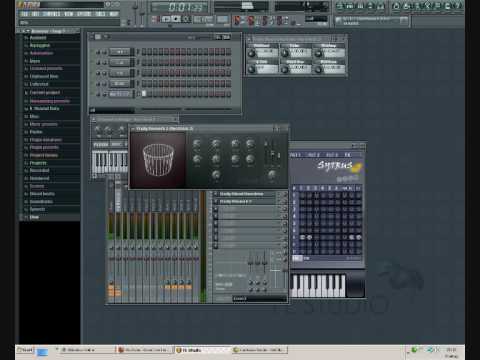The height and width of the screenshot is (360, 480).
Task: Expand the Misc folder in browser
Action: tap(34, 116)
